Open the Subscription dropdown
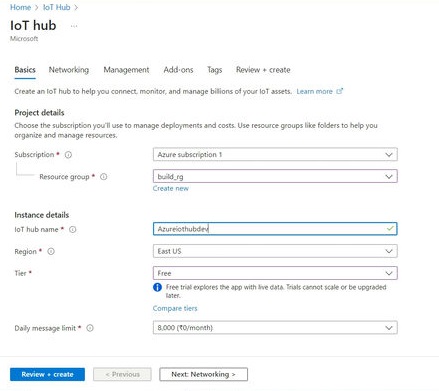 coord(275,155)
